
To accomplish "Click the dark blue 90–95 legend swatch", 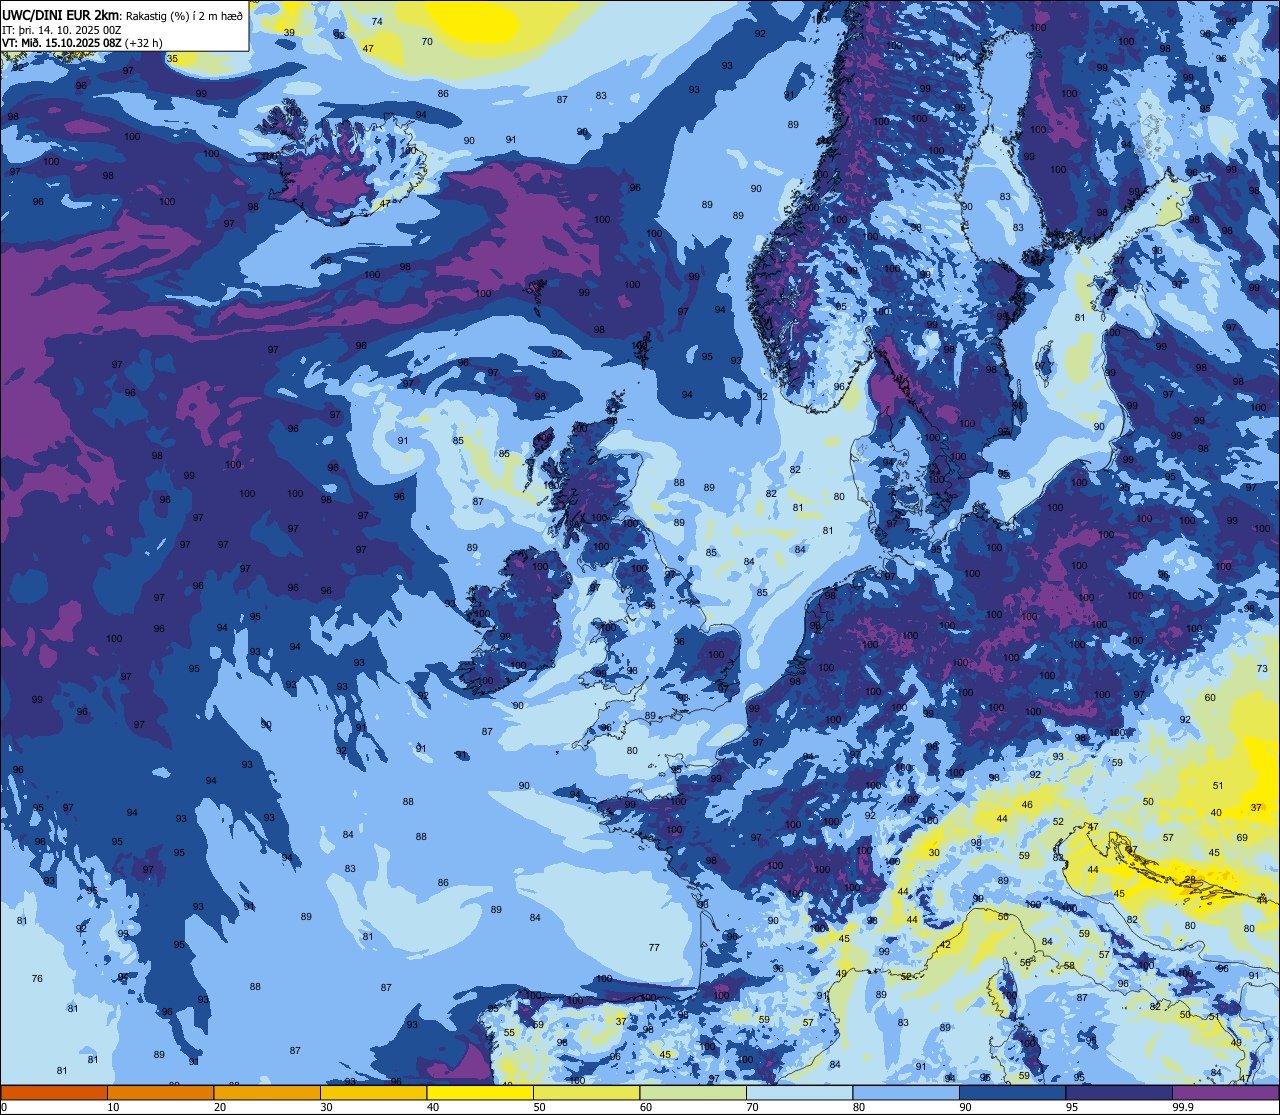I will (1012, 1092).
